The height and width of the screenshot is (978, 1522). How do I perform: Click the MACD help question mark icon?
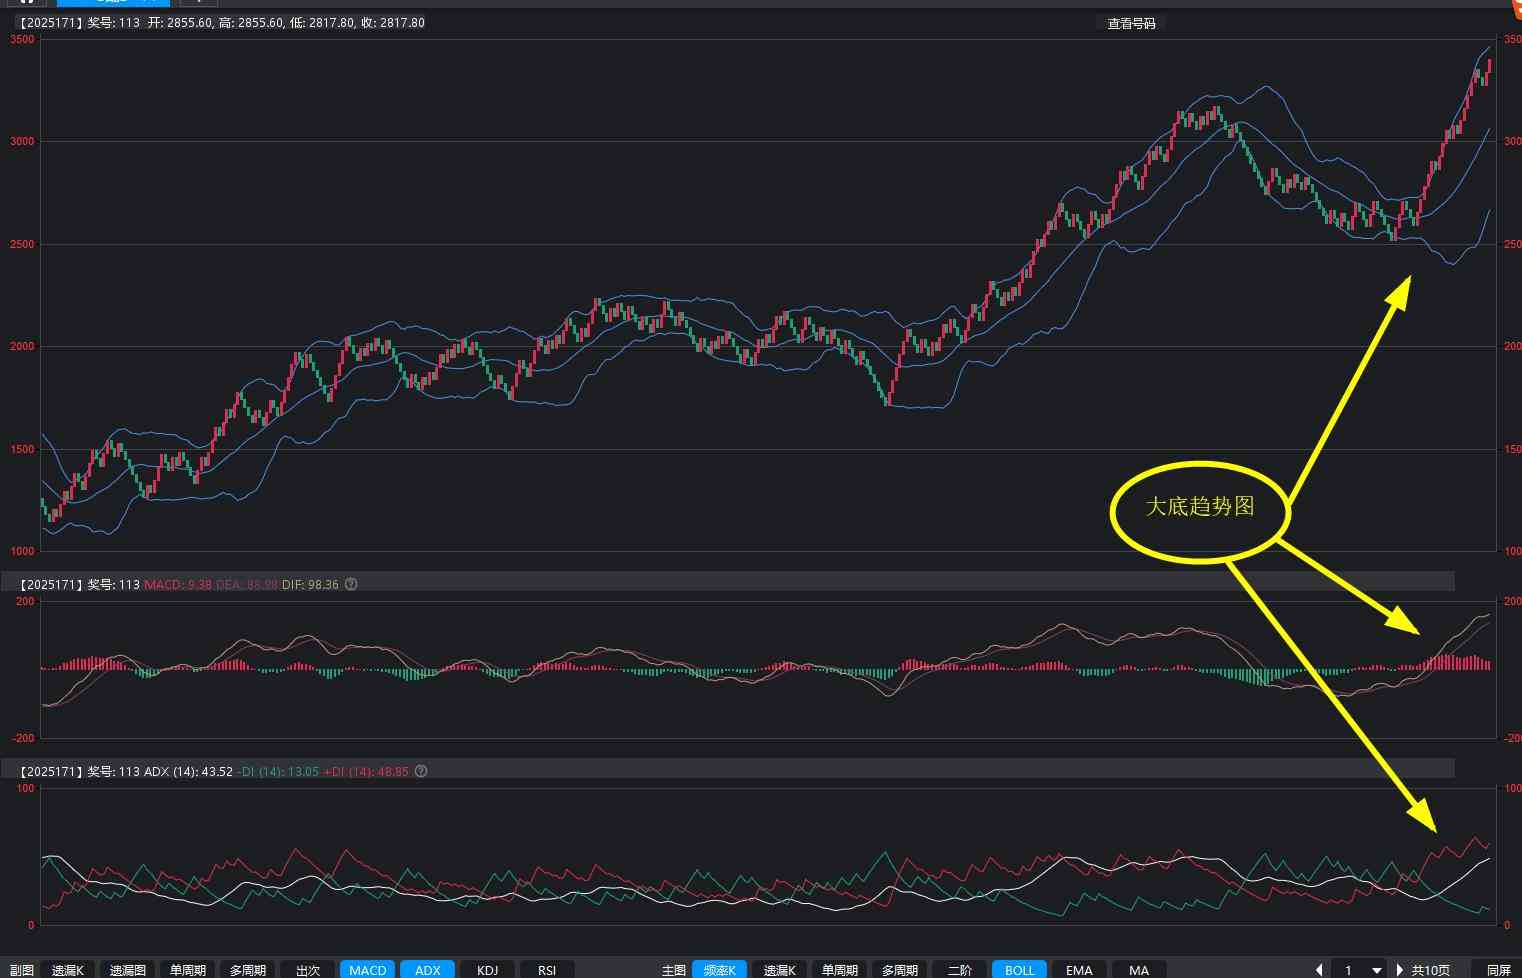coord(351,584)
